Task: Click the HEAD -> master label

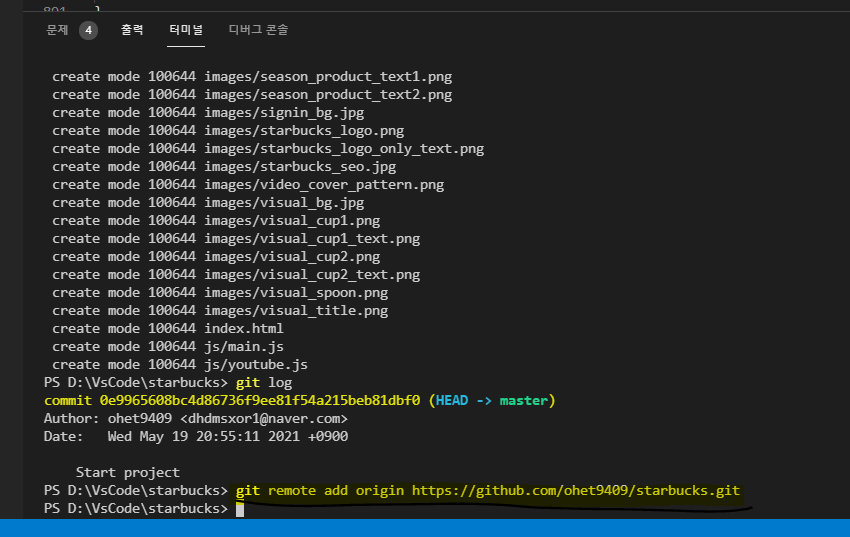Action: click(492, 400)
